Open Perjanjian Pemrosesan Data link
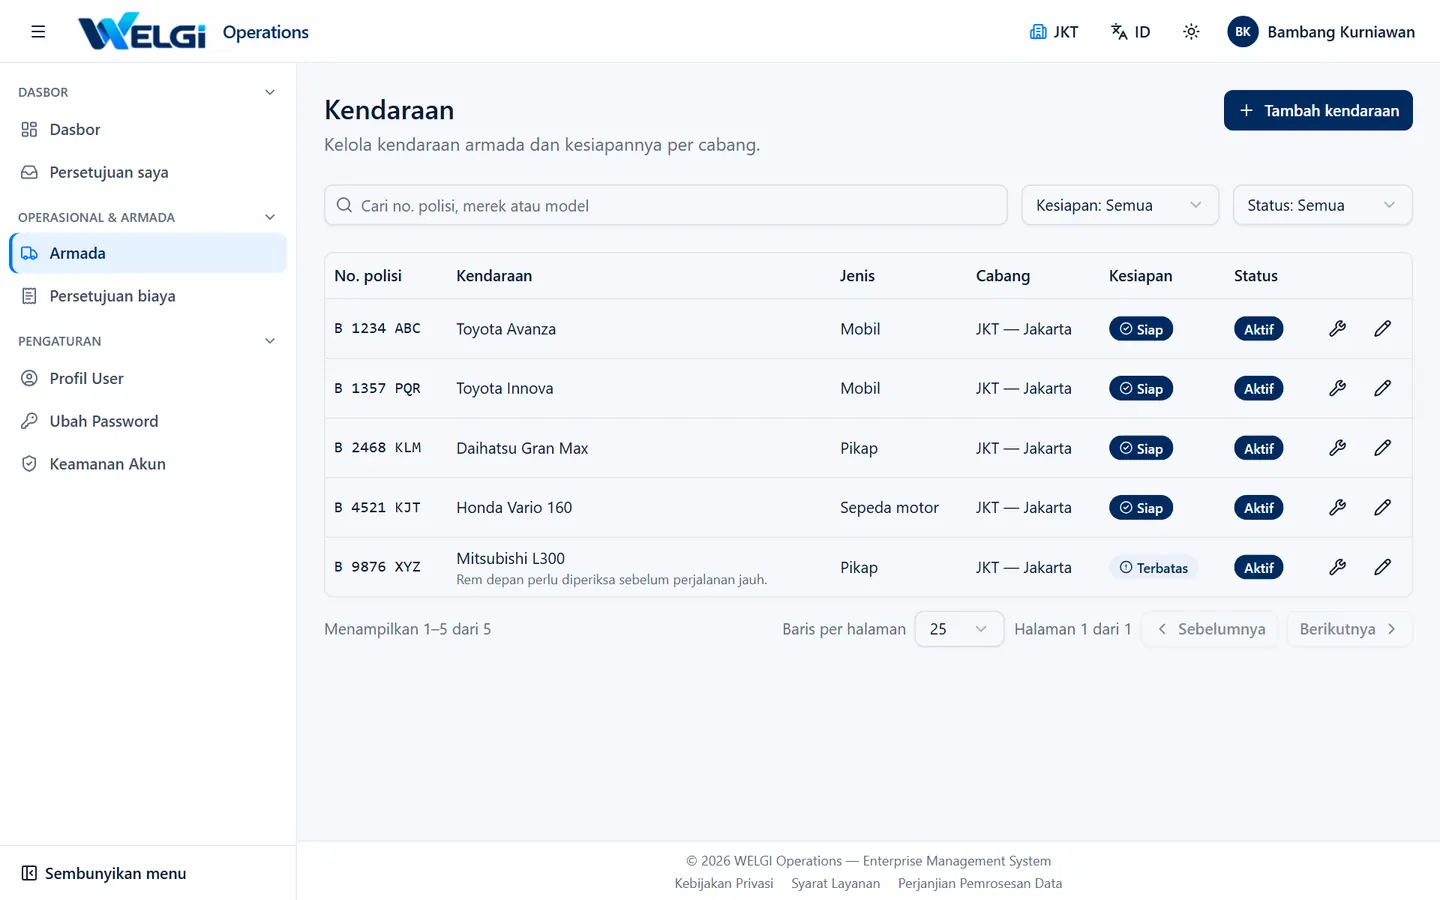 [980, 883]
